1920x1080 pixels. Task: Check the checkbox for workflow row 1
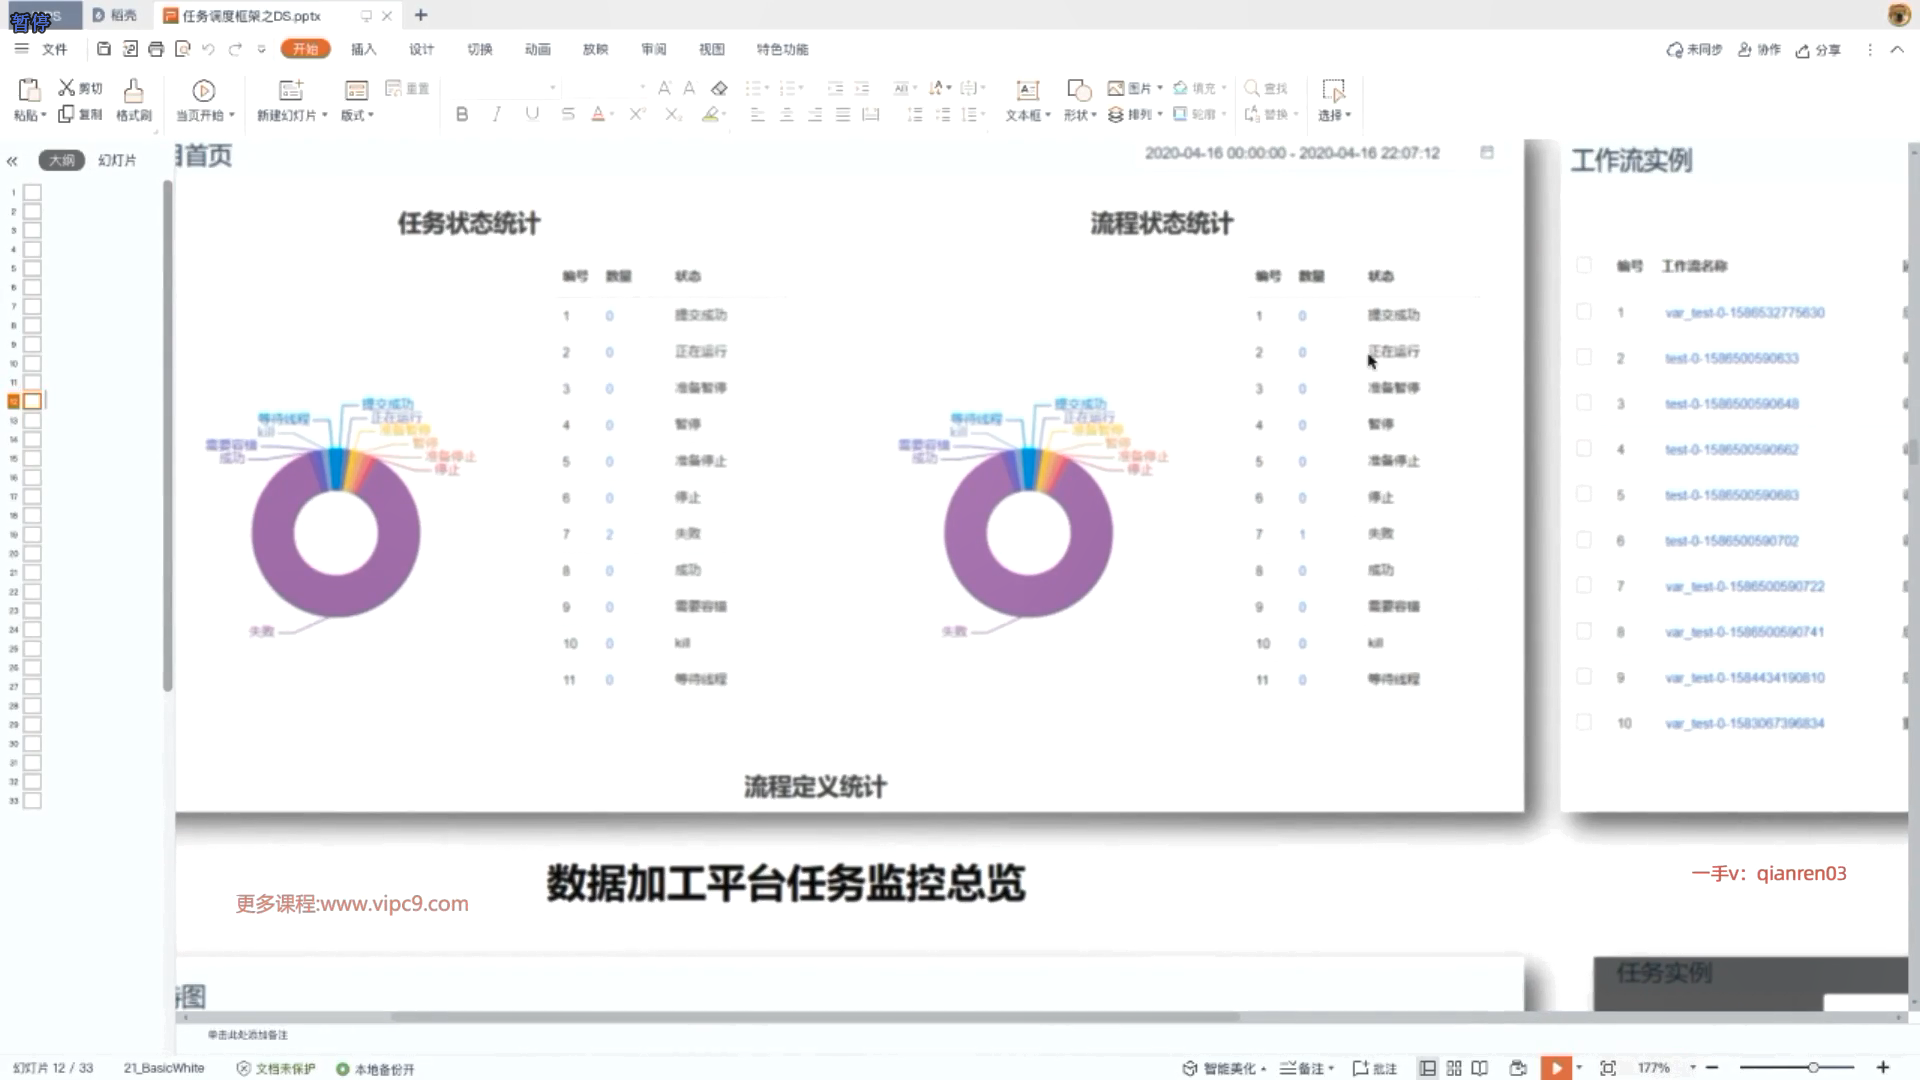tap(1584, 312)
